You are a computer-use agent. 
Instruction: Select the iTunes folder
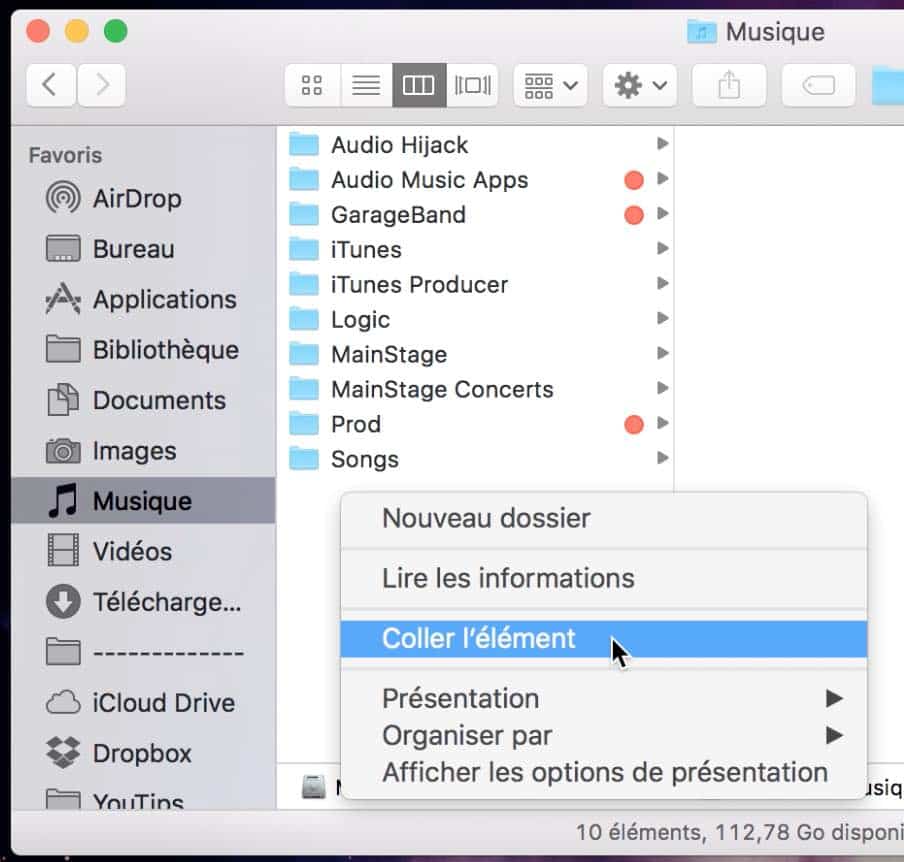[475, 250]
